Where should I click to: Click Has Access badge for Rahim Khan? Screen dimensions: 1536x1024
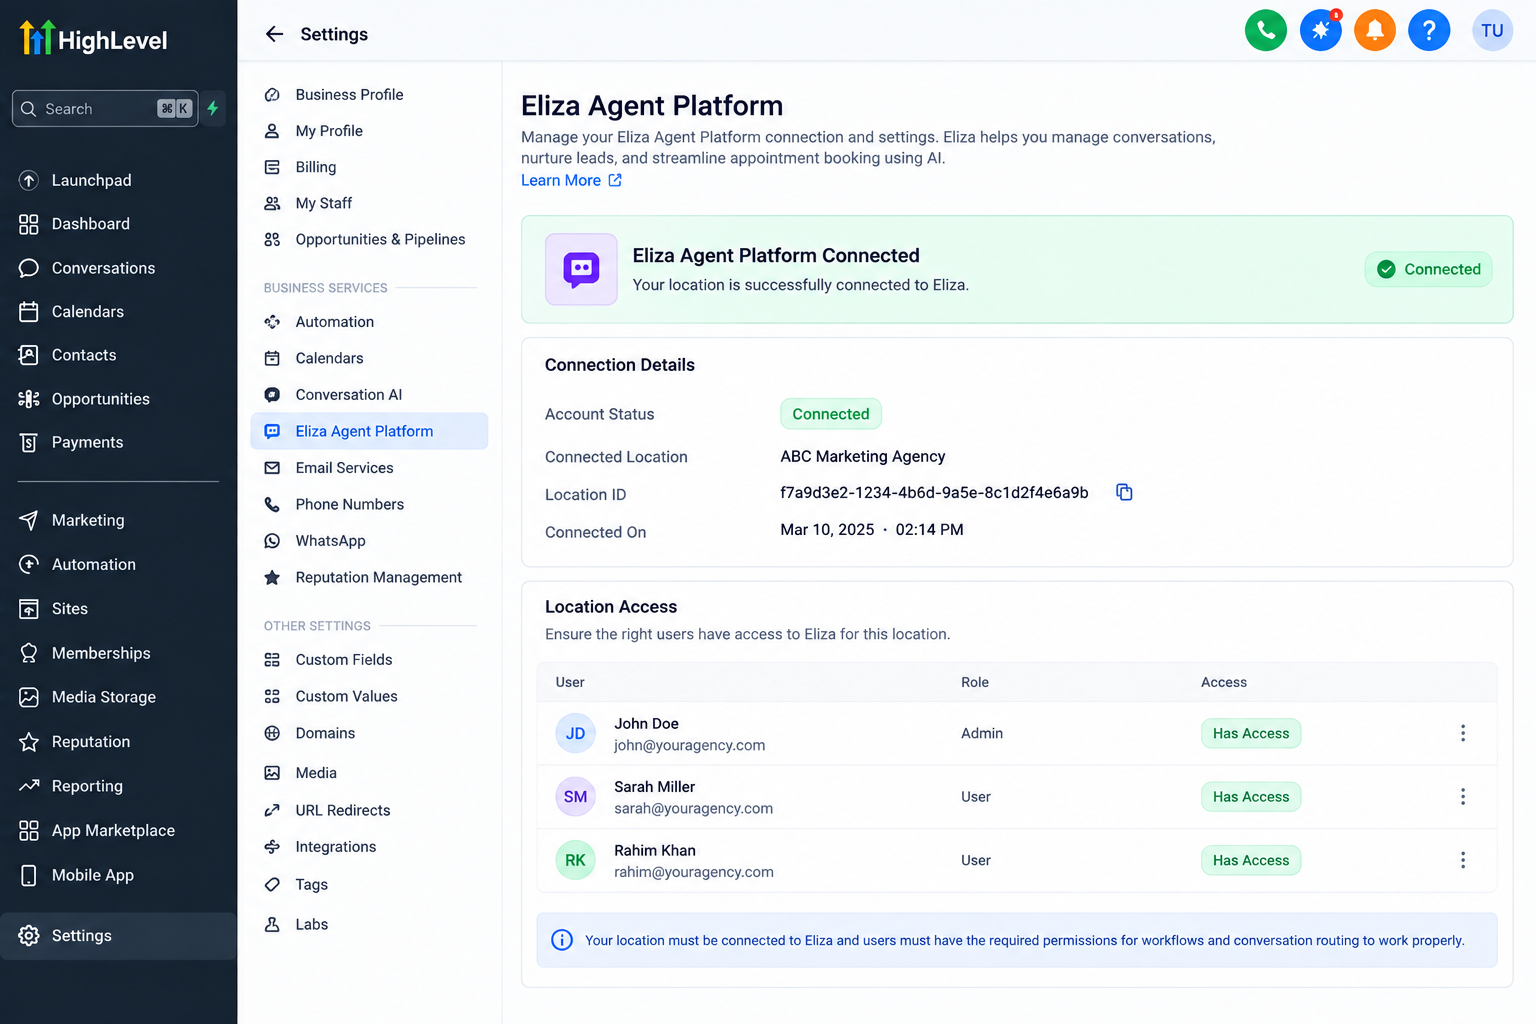(x=1251, y=860)
